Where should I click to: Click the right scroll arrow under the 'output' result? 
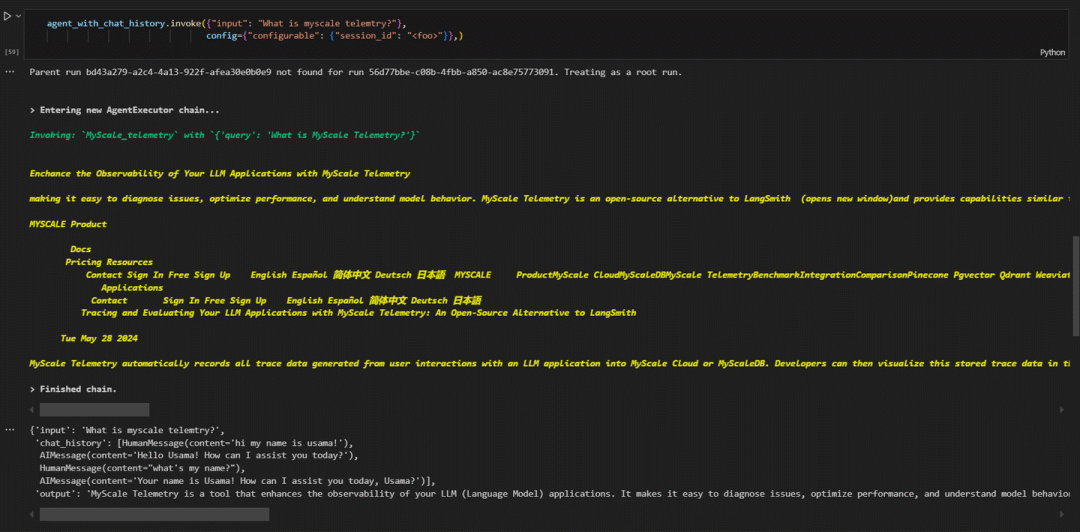(1061, 515)
